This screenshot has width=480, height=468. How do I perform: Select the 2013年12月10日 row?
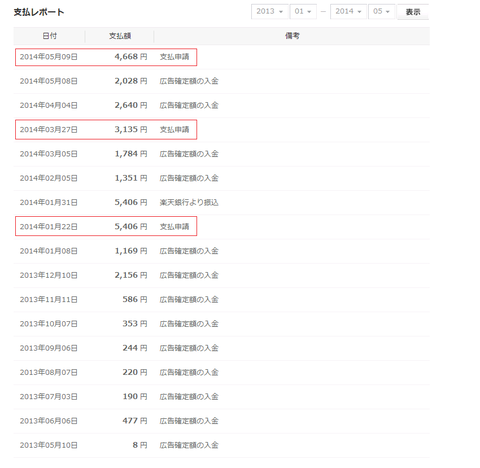coord(222,275)
